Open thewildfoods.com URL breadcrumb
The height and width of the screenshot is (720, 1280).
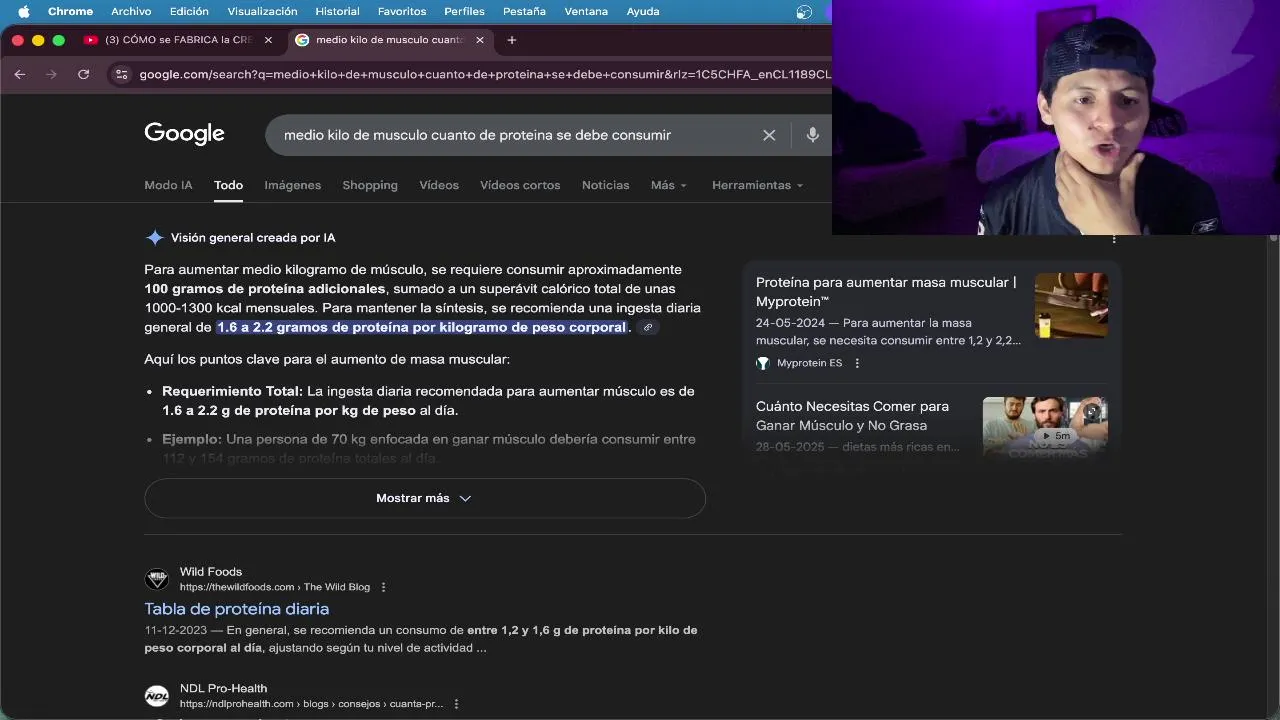[275, 587]
